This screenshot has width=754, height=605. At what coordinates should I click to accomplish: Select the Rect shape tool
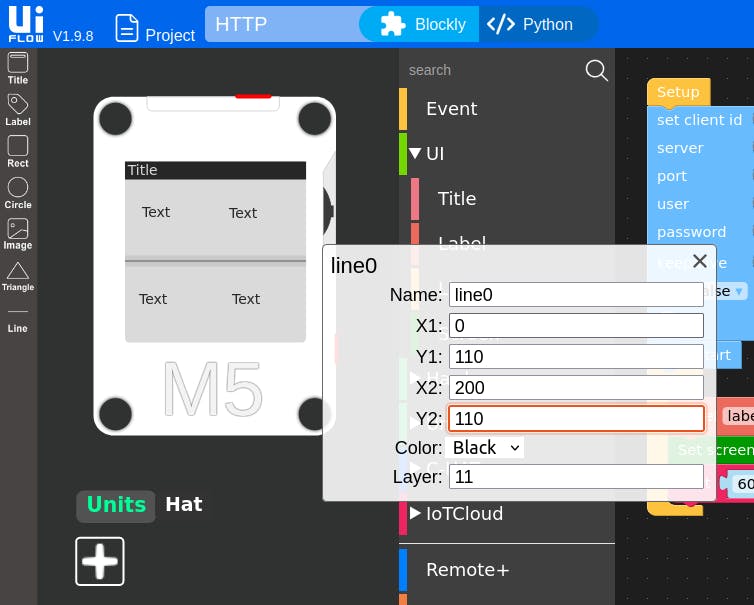(x=18, y=151)
